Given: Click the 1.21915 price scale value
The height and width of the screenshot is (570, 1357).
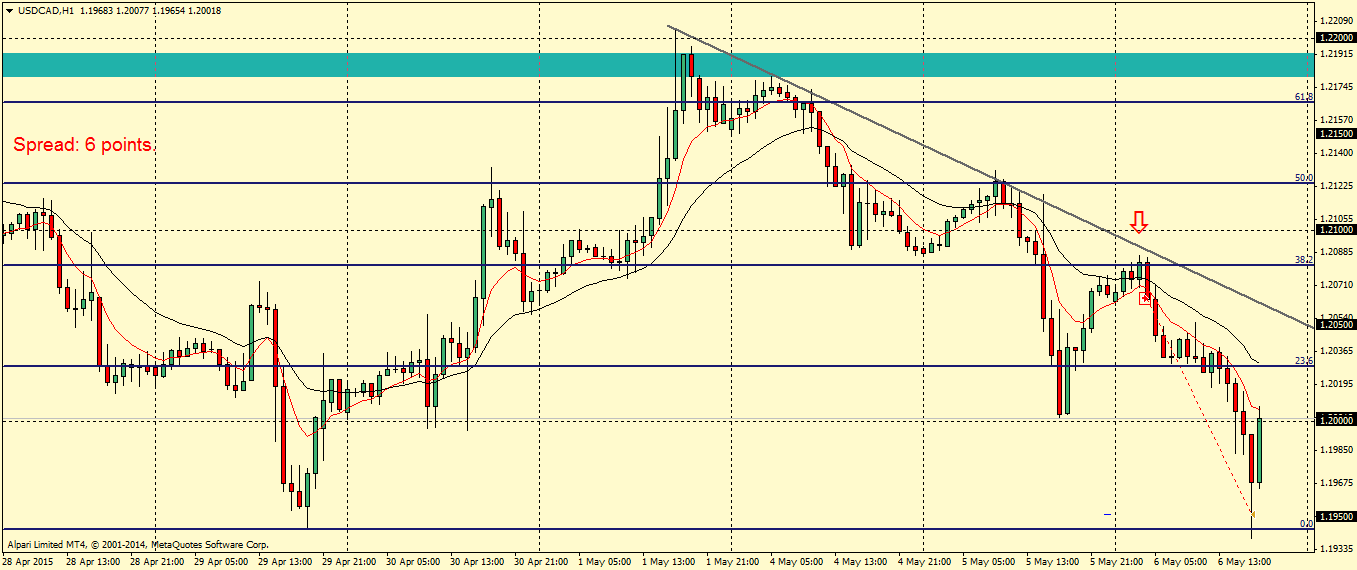Looking at the screenshot, I should pyautogui.click(x=1337, y=53).
